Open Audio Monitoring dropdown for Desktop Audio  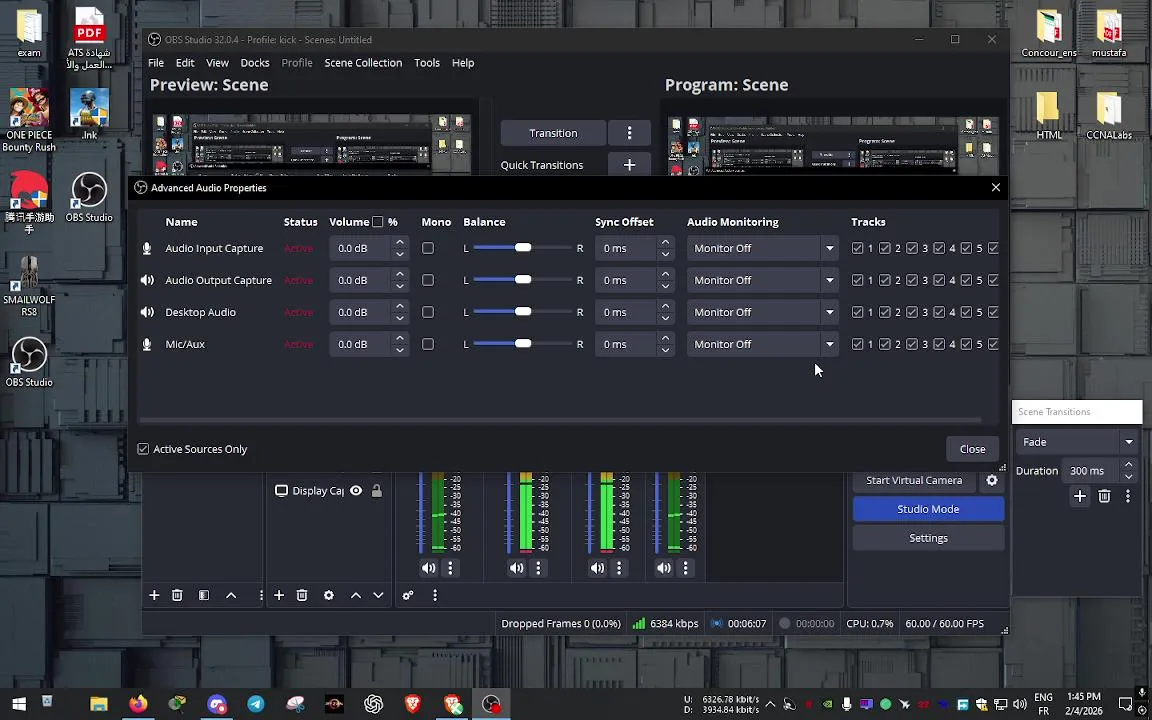[x=764, y=312]
